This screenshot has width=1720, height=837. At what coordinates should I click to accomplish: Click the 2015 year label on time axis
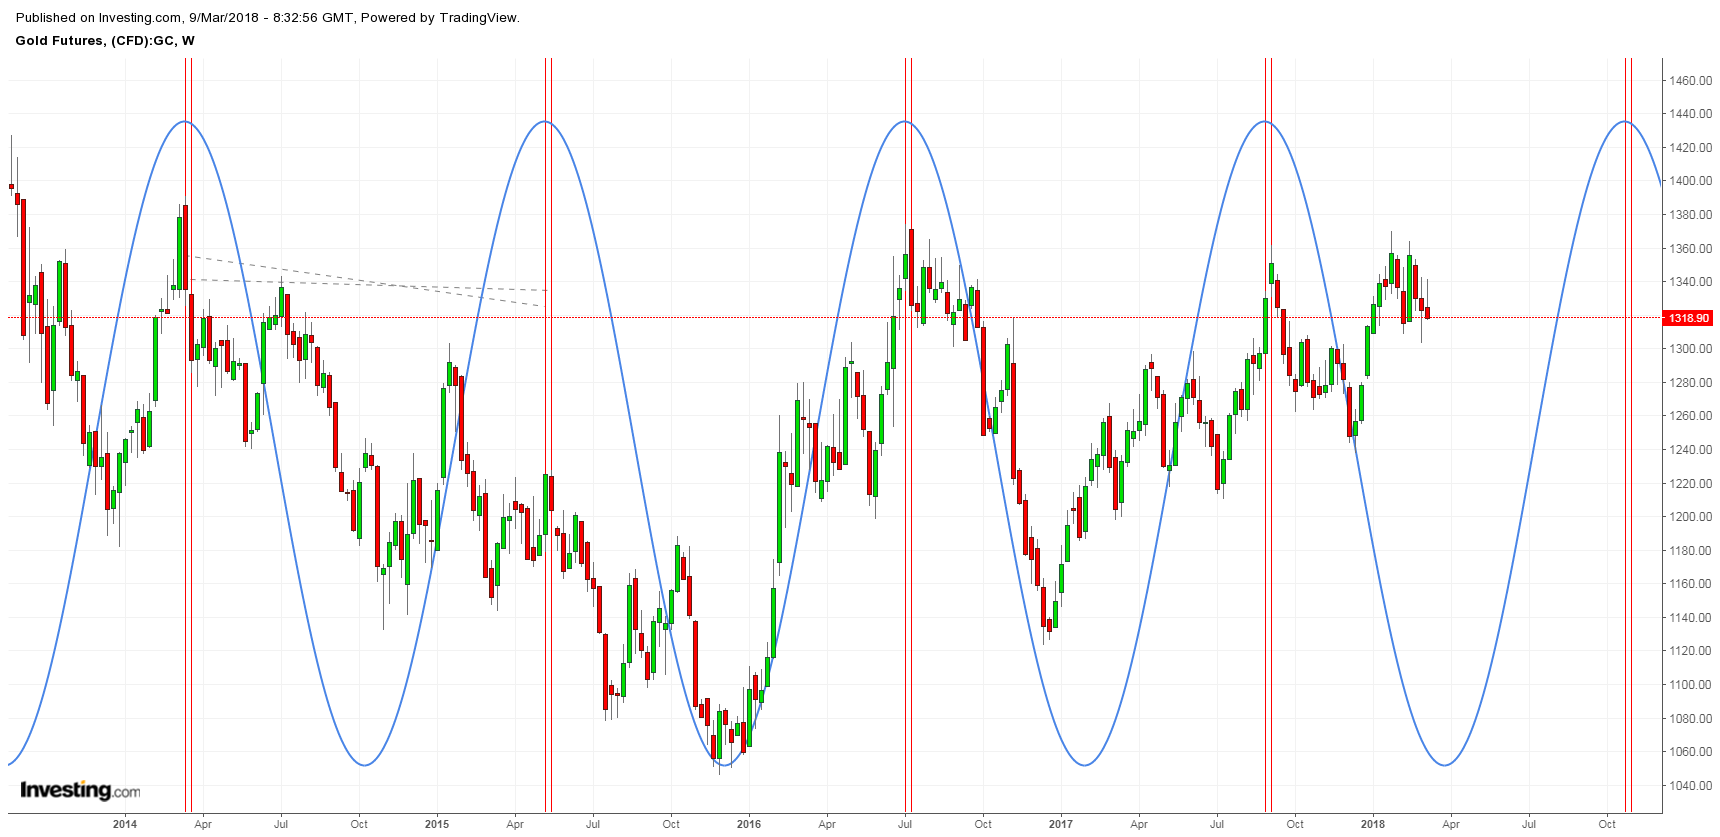click(x=437, y=825)
